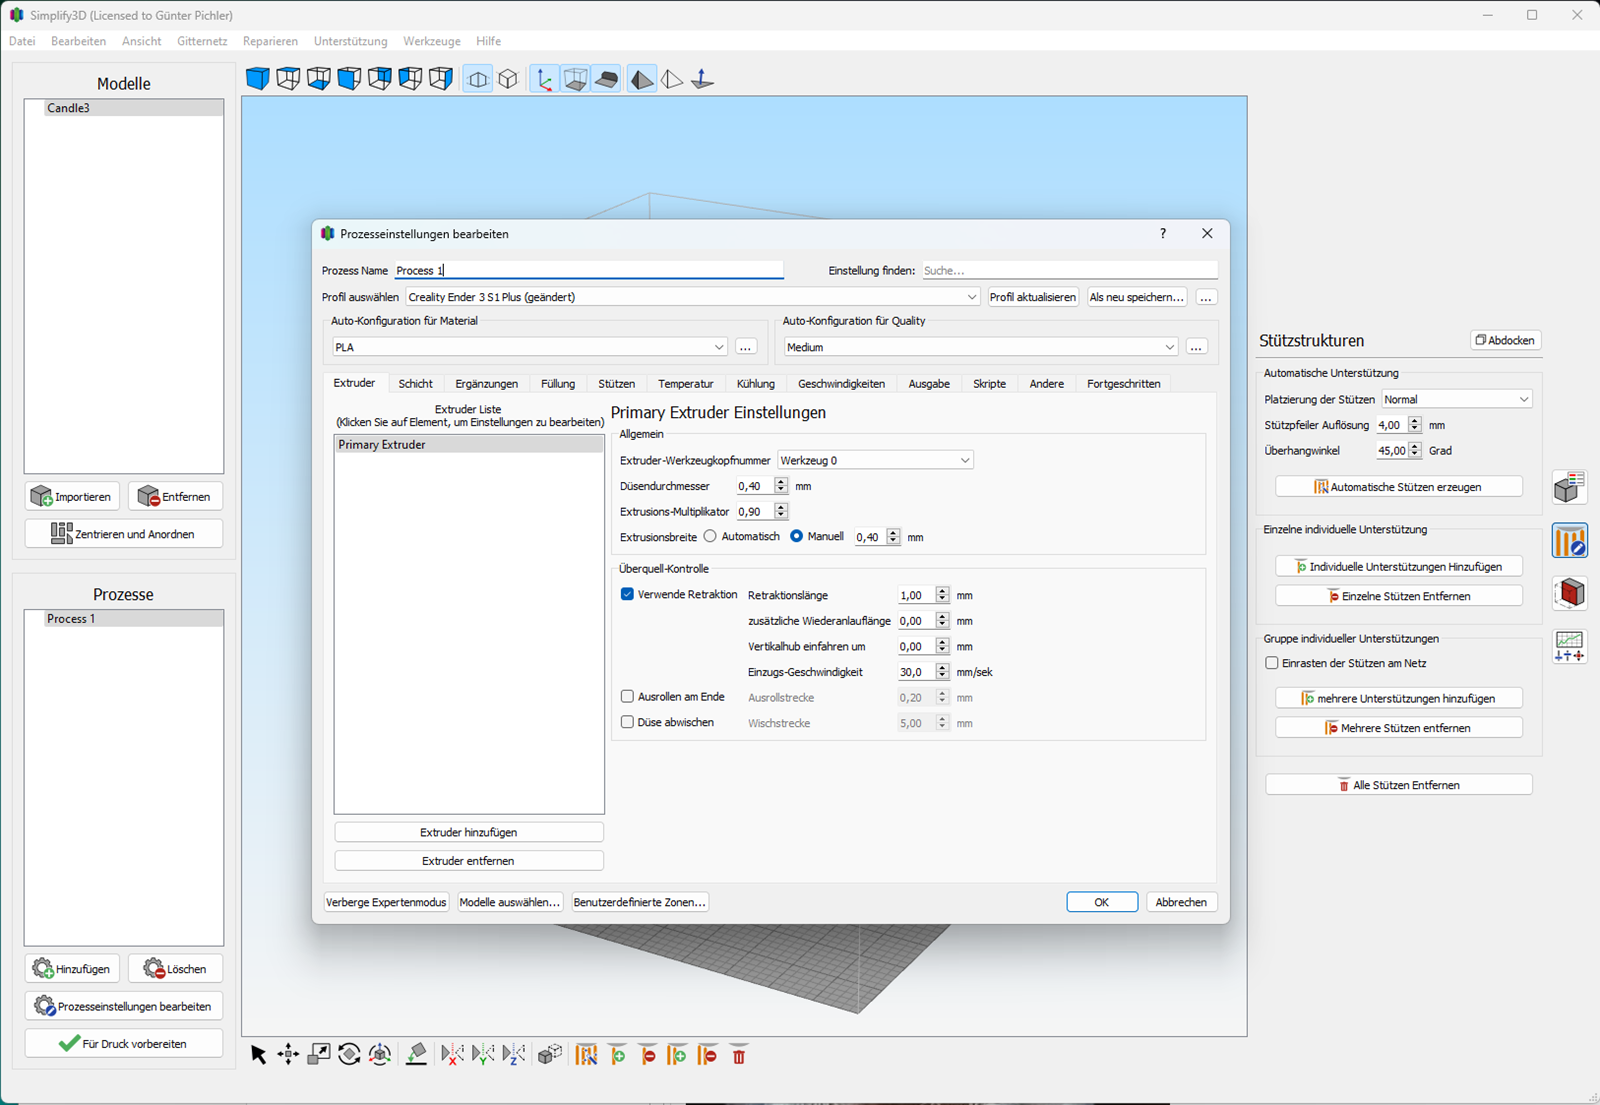Open model settings panel sidebar icon
Image resolution: width=1600 pixels, height=1105 pixels.
[x=1570, y=487]
